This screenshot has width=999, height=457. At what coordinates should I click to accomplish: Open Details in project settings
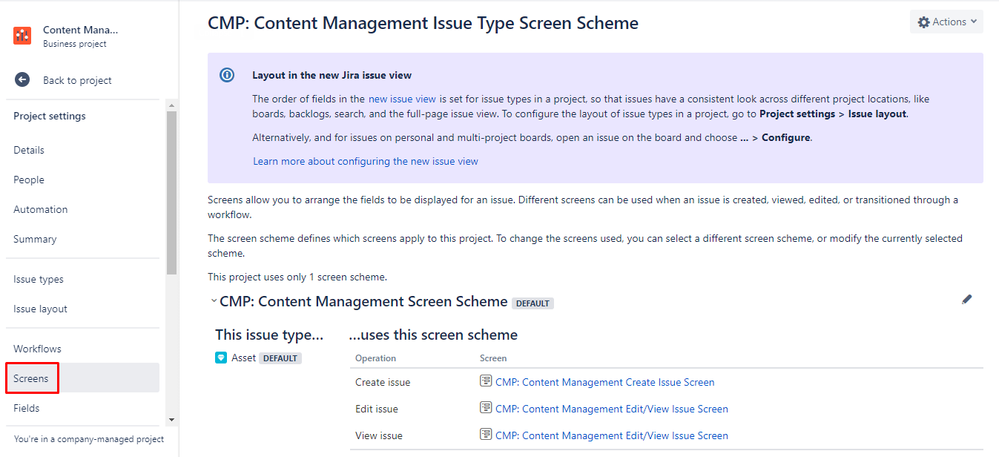pos(29,150)
